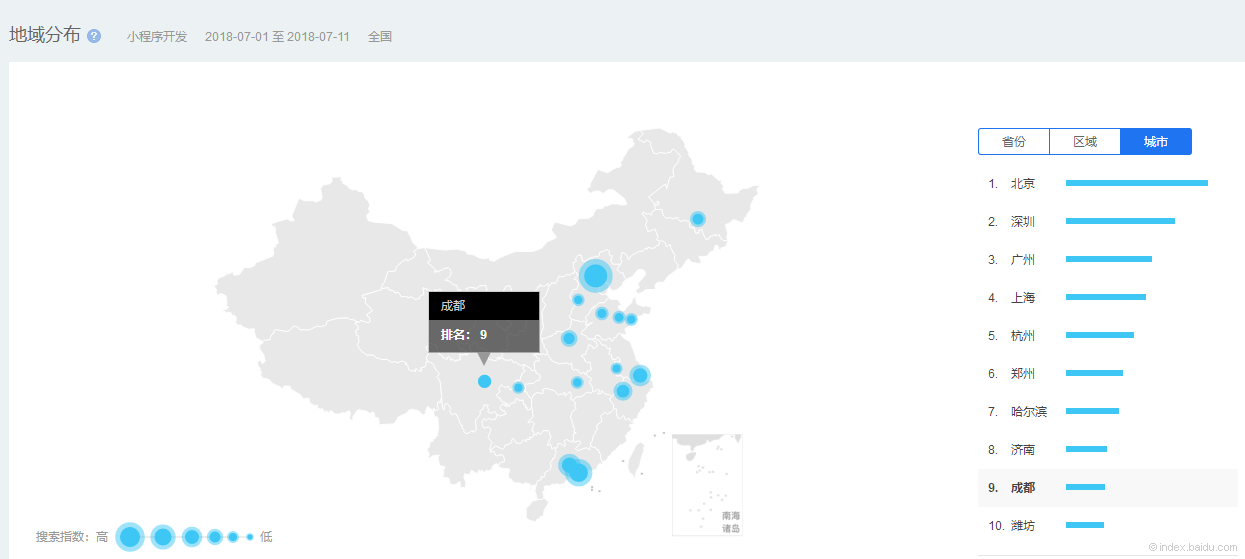This screenshot has height=559, width=1245.
Task: Click the Shanghai bubble on the east coast
Action: 640,376
